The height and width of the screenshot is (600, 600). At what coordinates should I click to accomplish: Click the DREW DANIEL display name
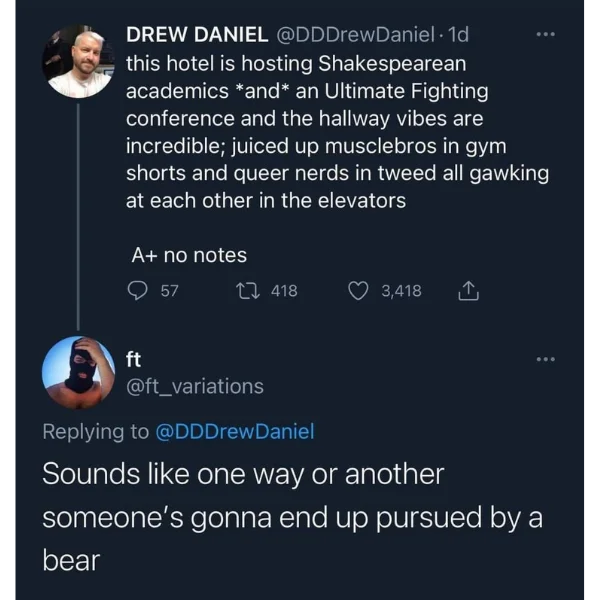pos(197,34)
